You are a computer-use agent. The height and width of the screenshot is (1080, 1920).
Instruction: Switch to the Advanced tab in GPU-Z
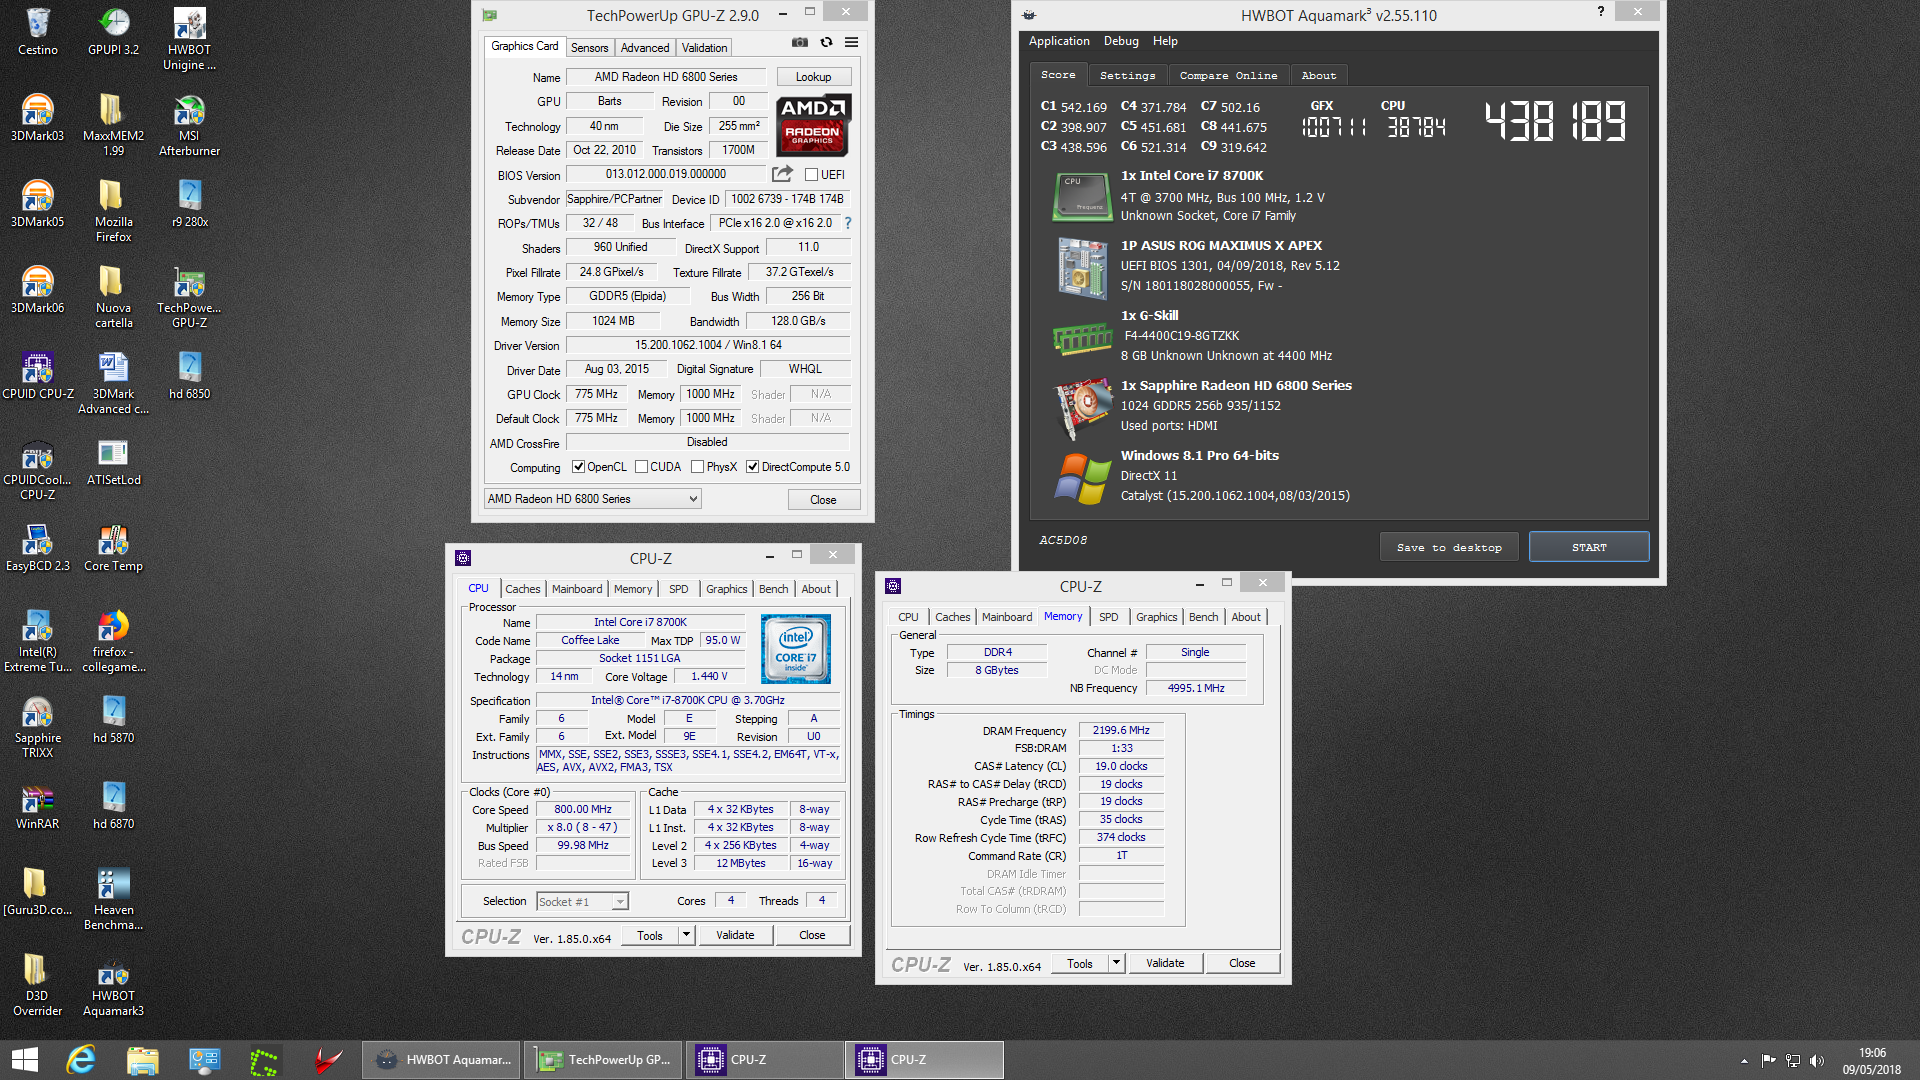(645, 48)
